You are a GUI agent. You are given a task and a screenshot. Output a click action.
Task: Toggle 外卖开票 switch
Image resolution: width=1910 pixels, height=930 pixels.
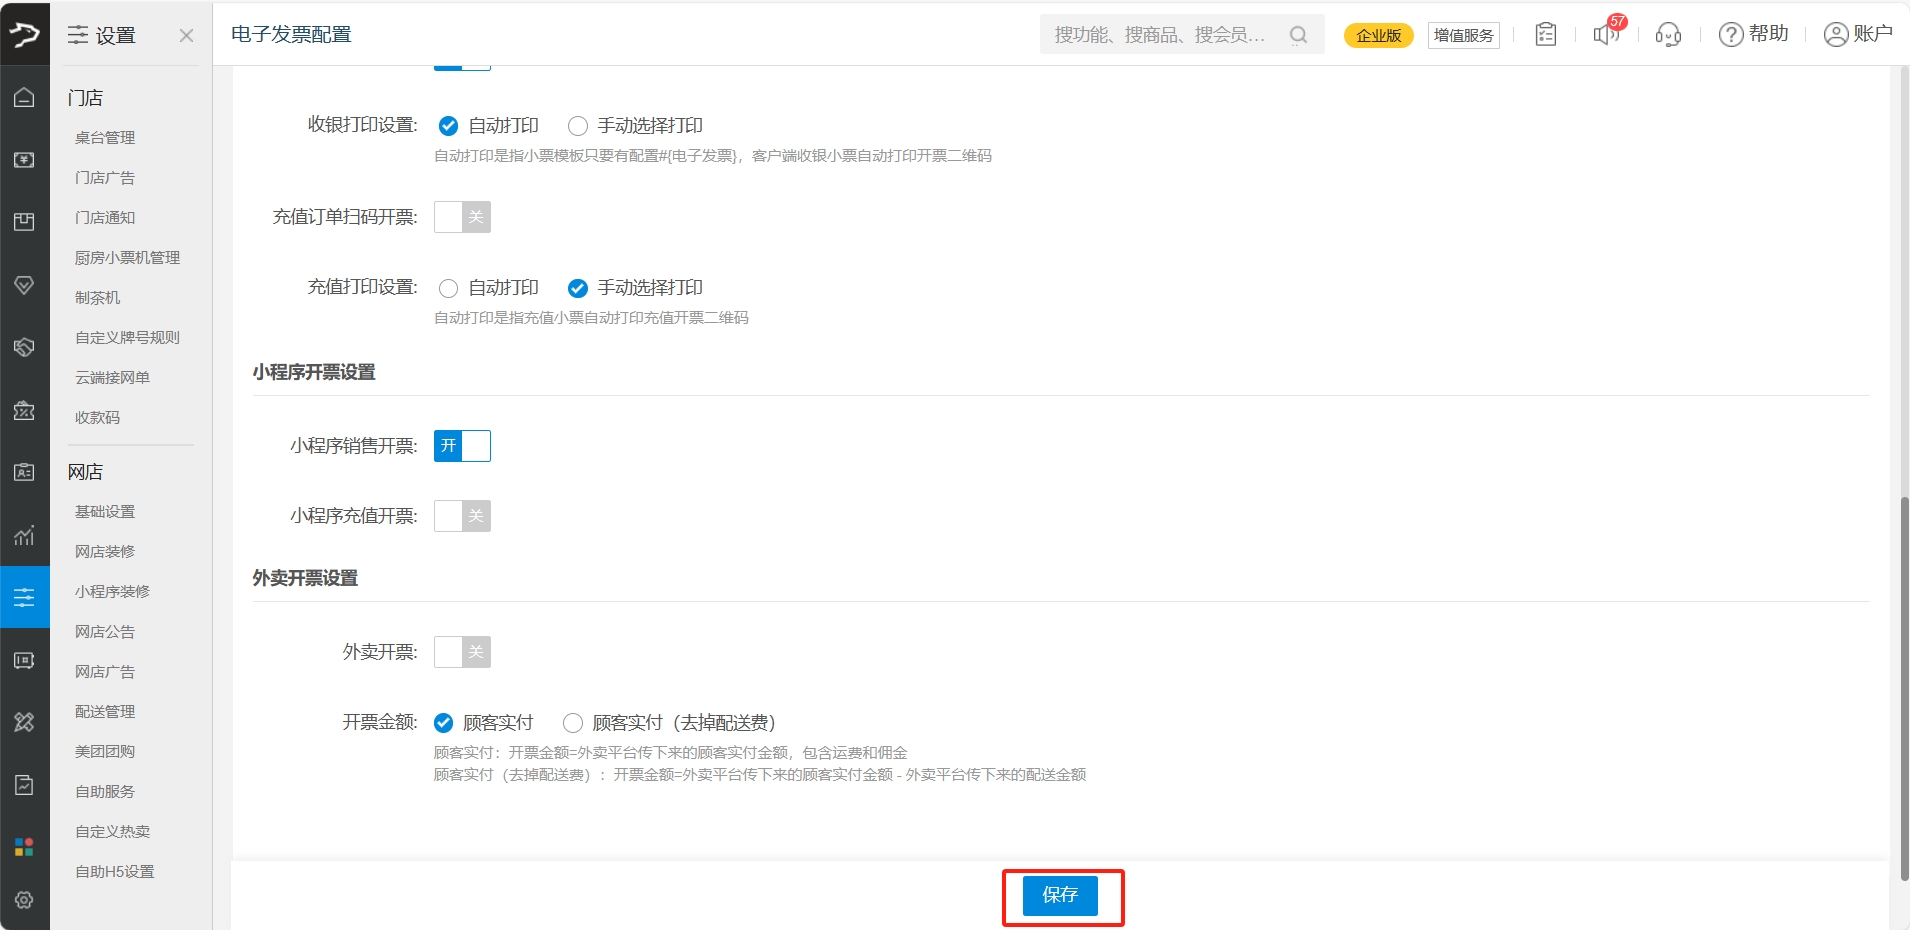(x=462, y=652)
